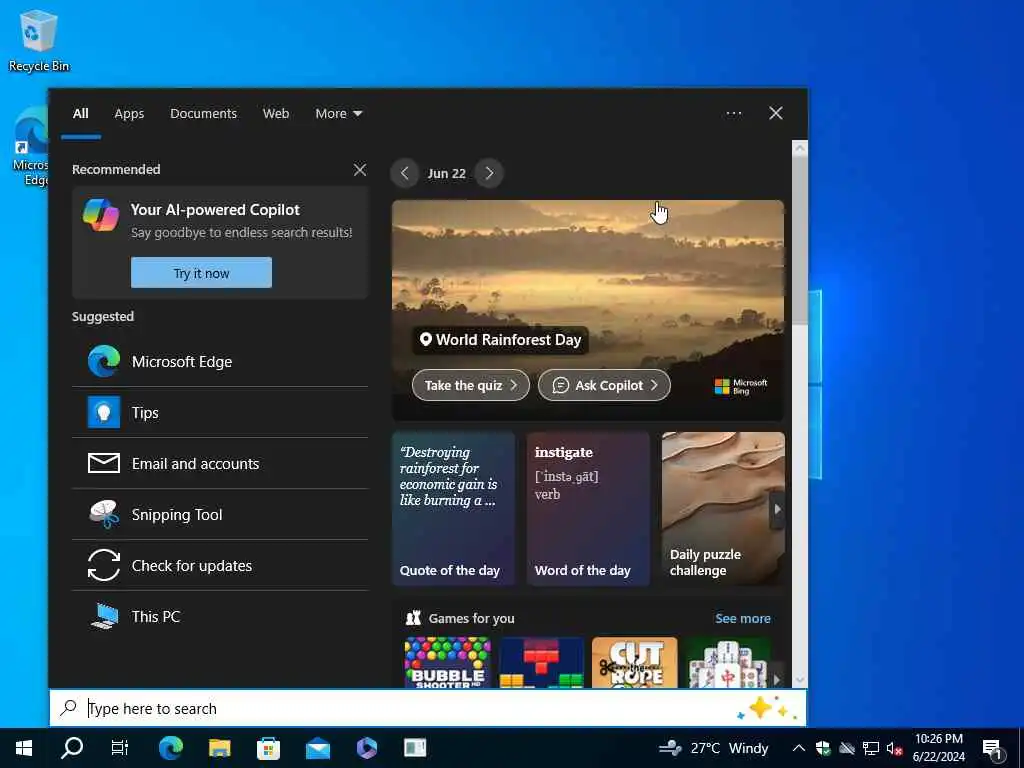Go to previous day in search highlights
1024x768 pixels.
point(404,173)
